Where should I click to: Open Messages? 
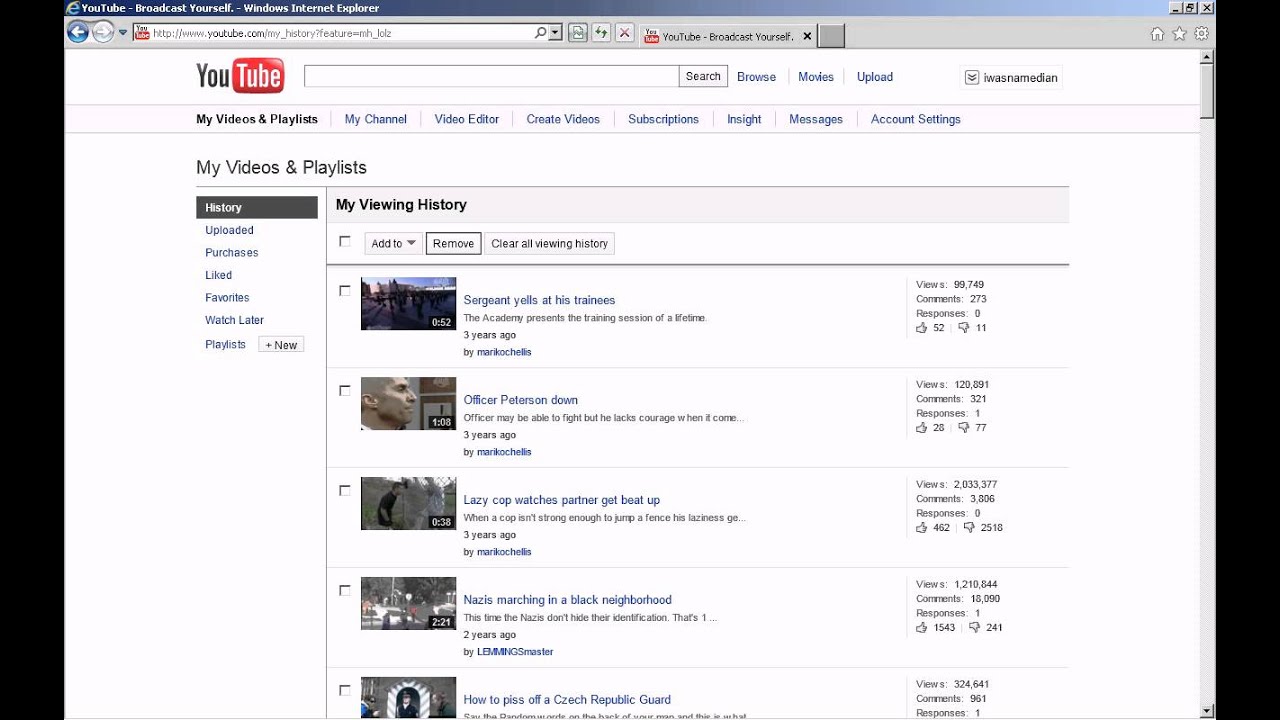tap(816, 119)
